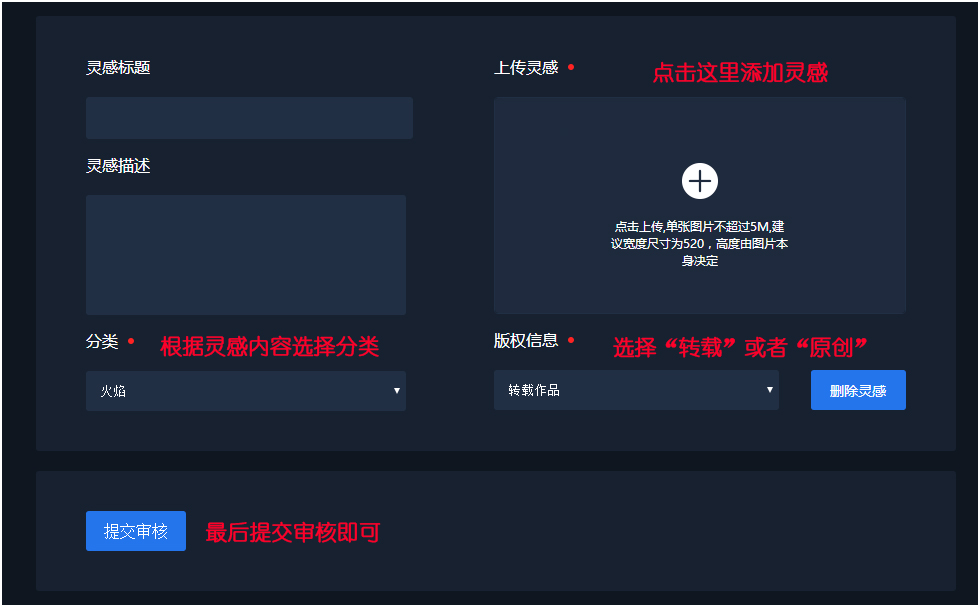This screenshot has width=980, height=607.
Task: Click the 上传灵感 label
Action: 526,68
